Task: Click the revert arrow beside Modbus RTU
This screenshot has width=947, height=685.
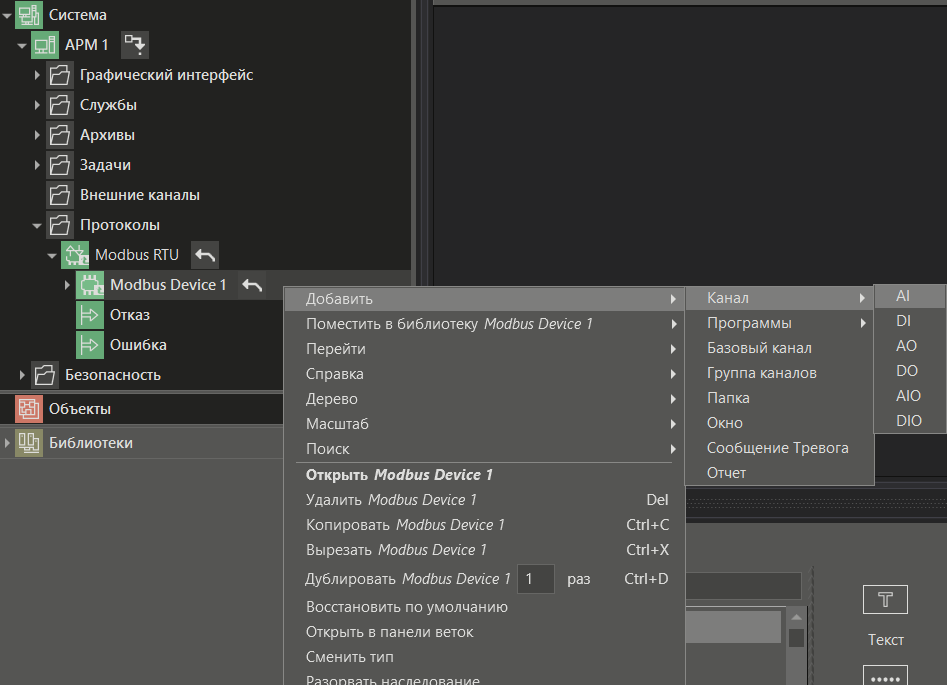Action: [x=205, y=254]
